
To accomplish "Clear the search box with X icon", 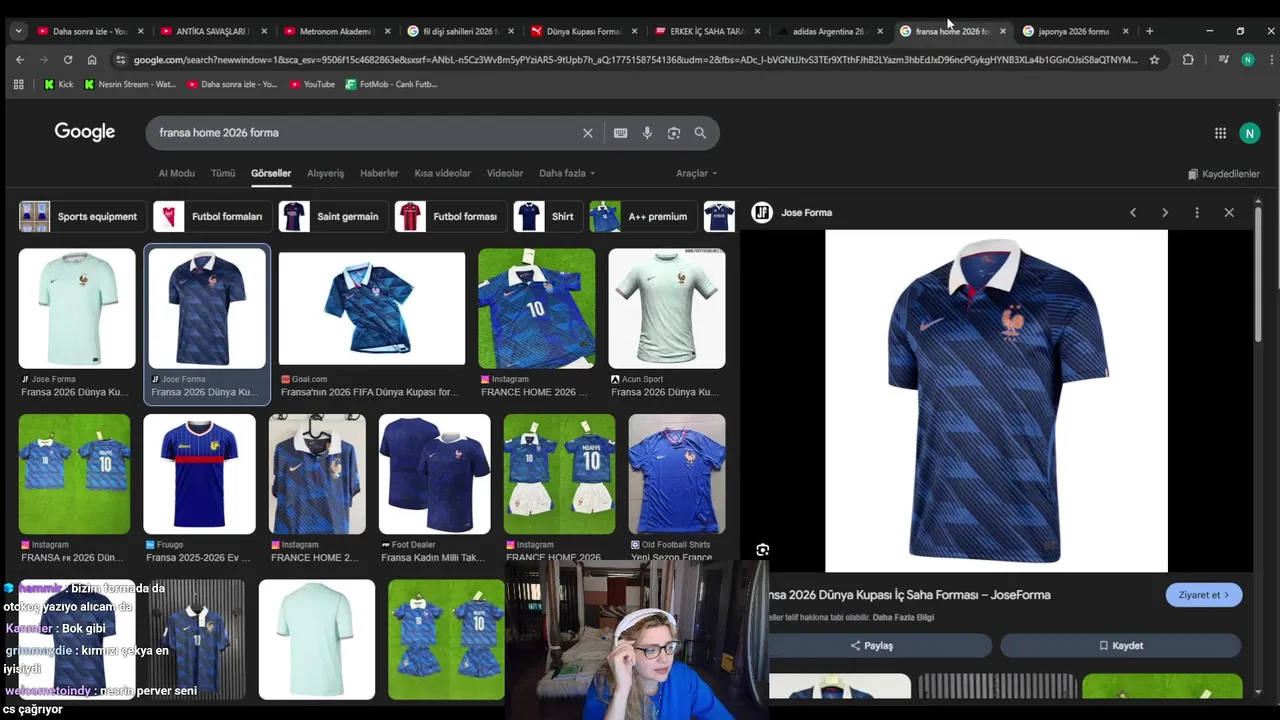I will pyautogui.click(x=588, y=133).
